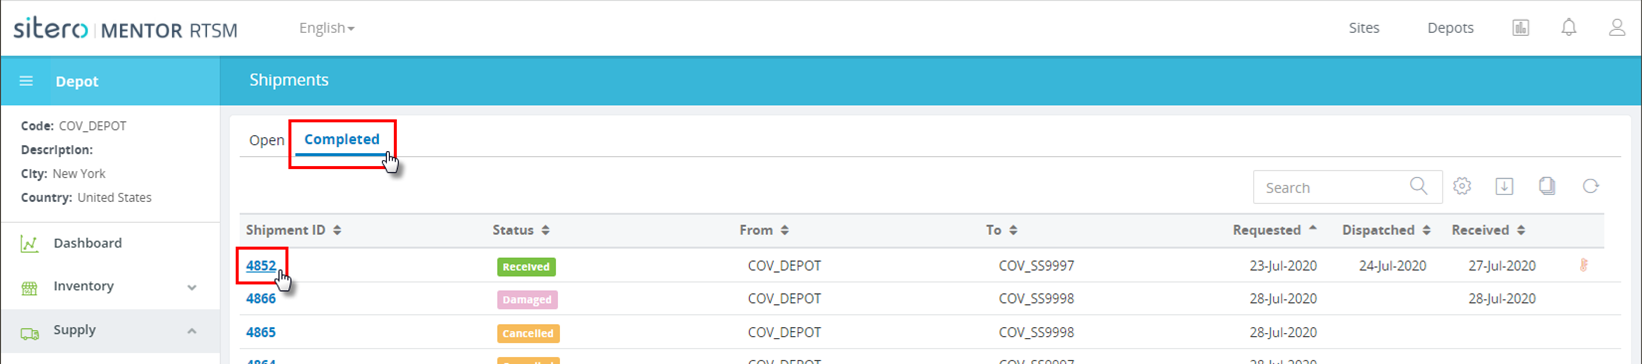Click the Received status badge
Screen dimensions: 1642x364
coord(526,267)
